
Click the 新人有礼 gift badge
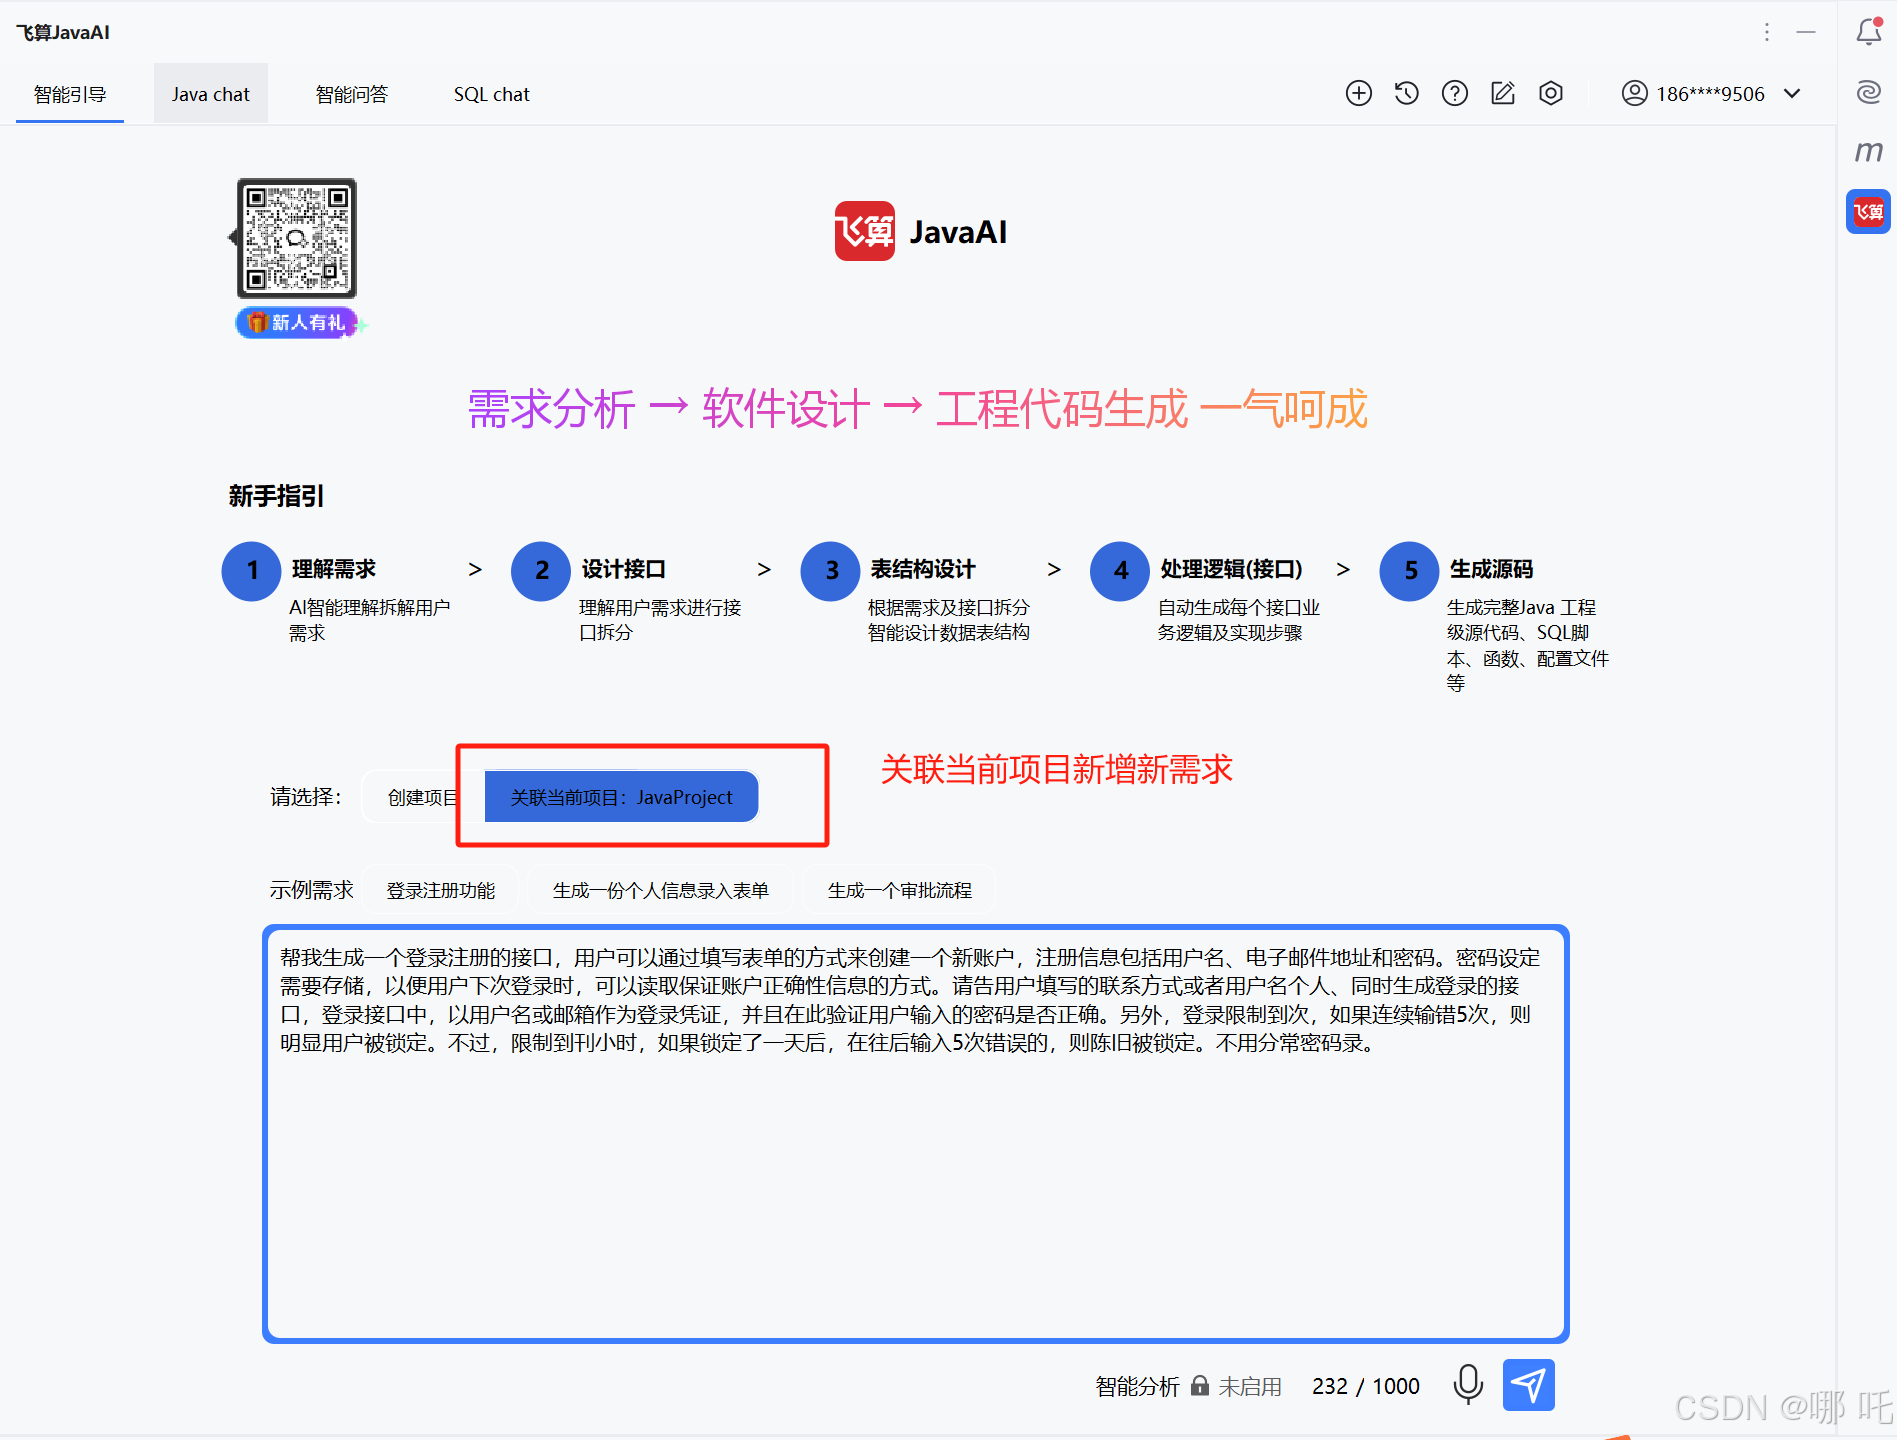(298, 322)
